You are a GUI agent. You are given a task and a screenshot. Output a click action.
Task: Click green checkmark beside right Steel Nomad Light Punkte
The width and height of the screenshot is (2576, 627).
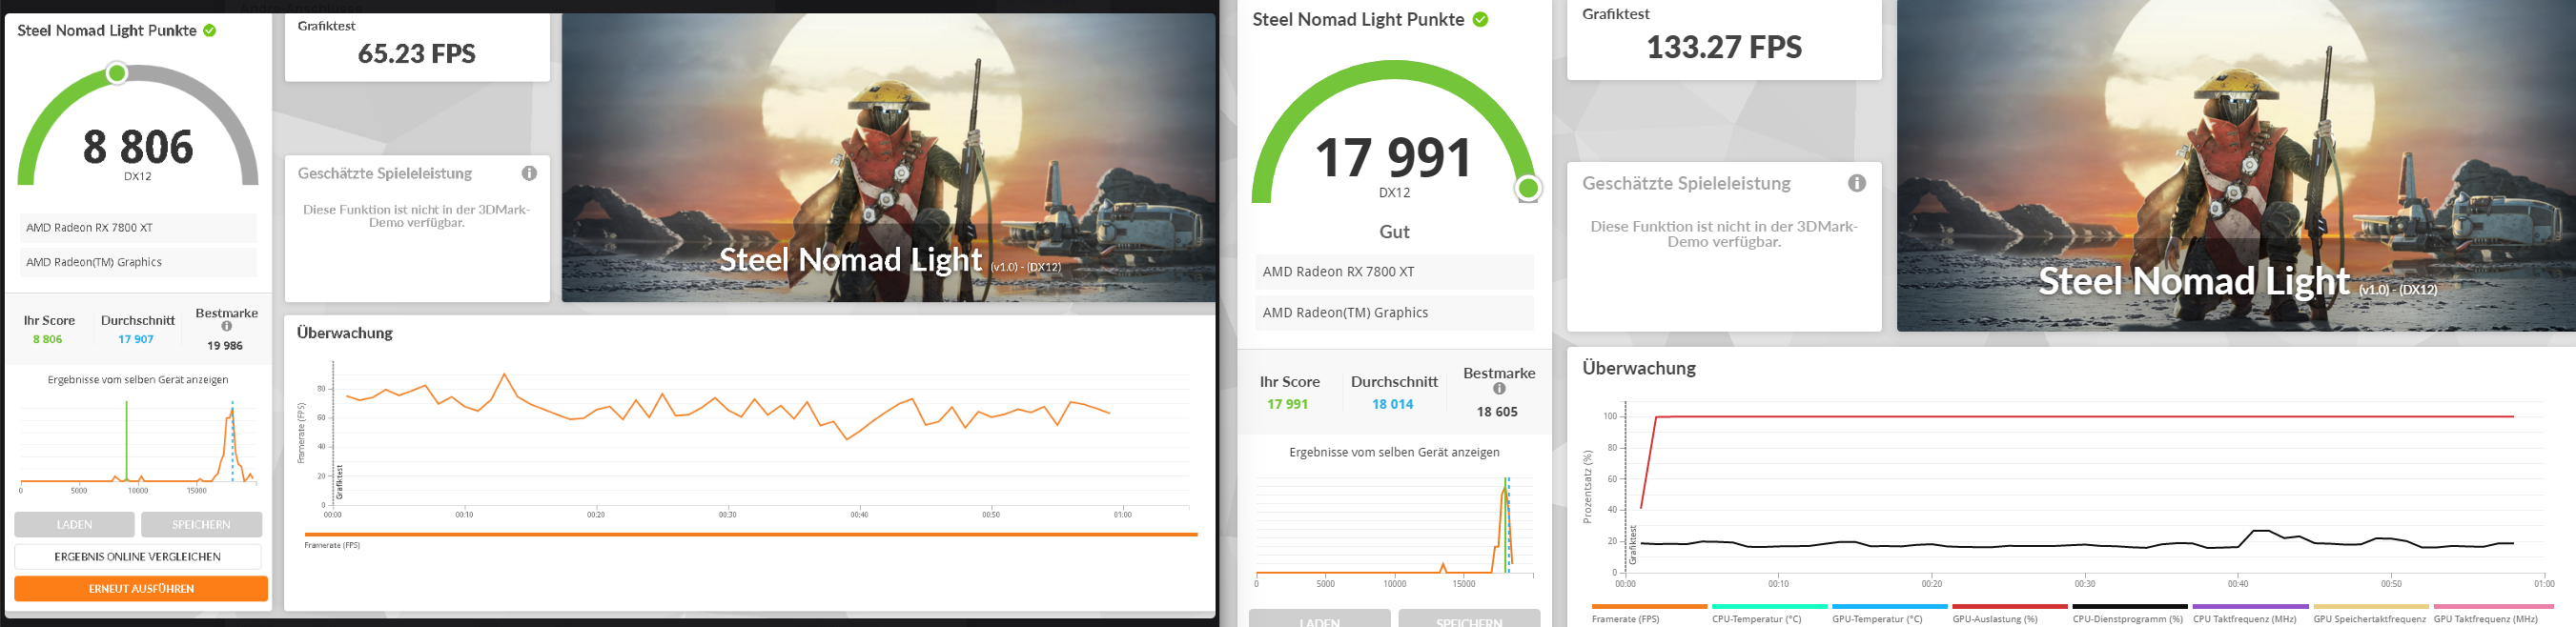tap(1480, 19)
